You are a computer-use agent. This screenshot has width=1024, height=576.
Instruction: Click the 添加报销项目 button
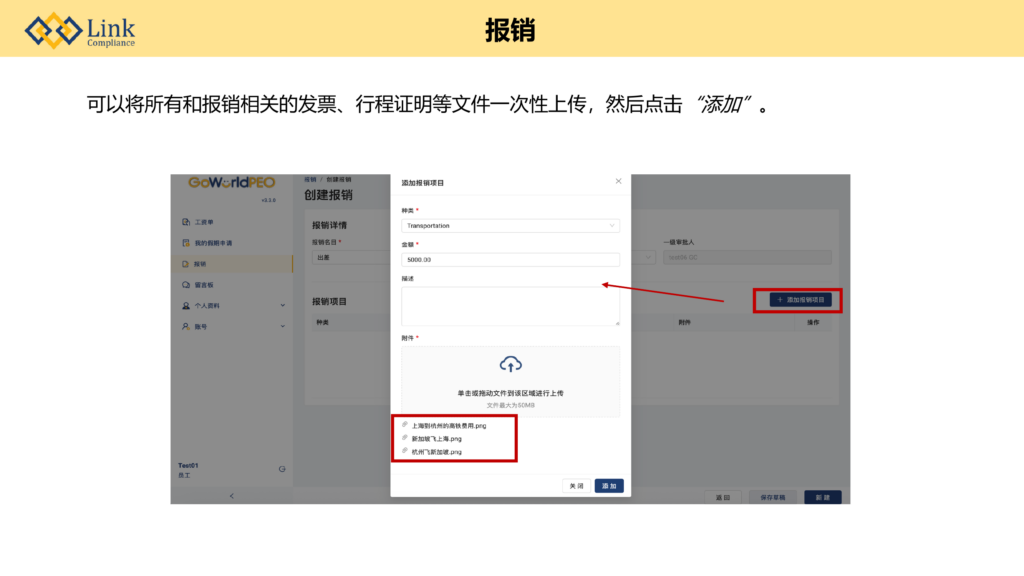pyautogui.click(x=800, y=300)
